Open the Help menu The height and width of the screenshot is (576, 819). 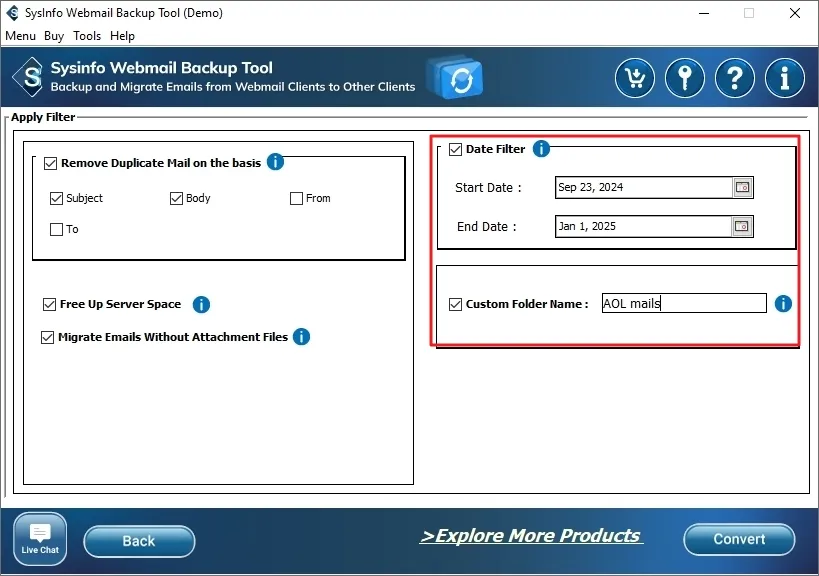coord(122,36)
